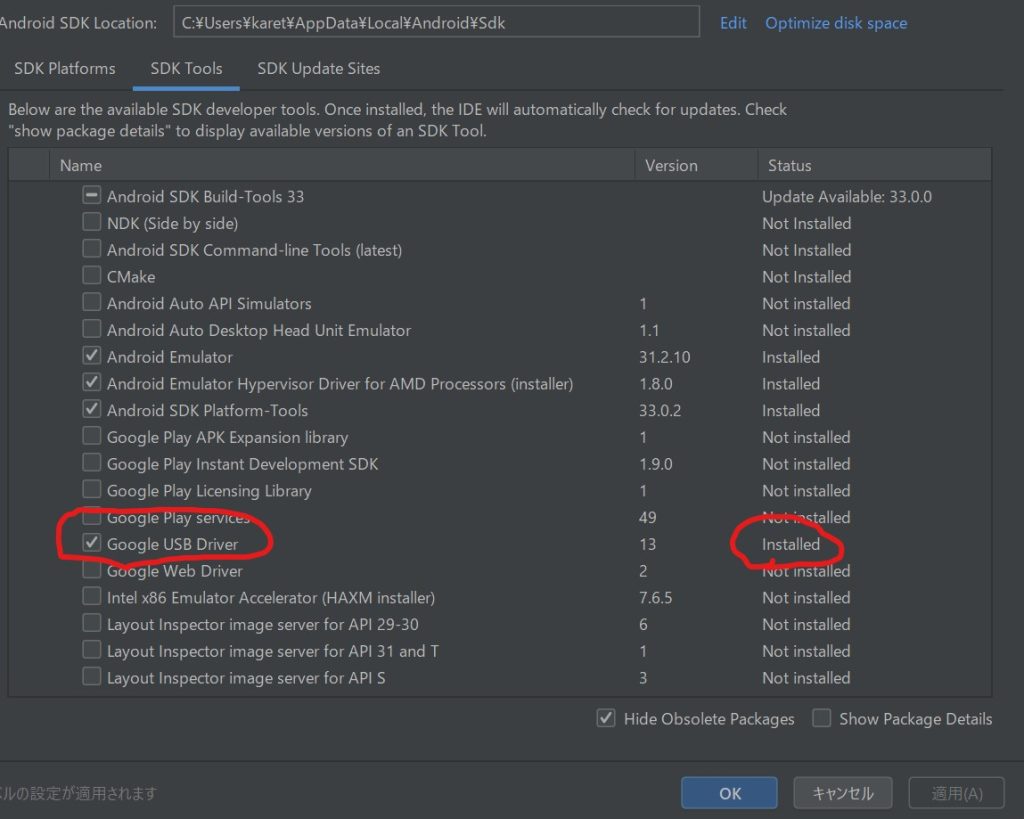Check Google Play Licensing Library box
Image resolution: width=1024 pixels, height=819 pixels.
[x=91, y=490]
